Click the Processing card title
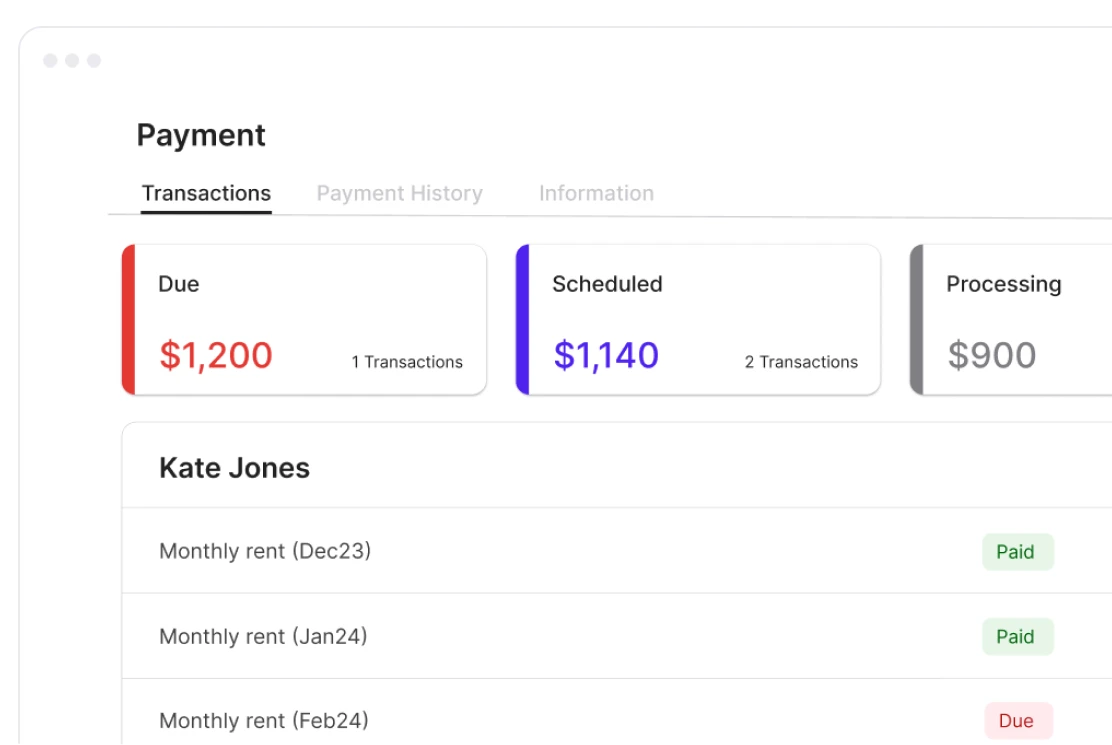1112x745 pixels. click(x=1003, y=284)
